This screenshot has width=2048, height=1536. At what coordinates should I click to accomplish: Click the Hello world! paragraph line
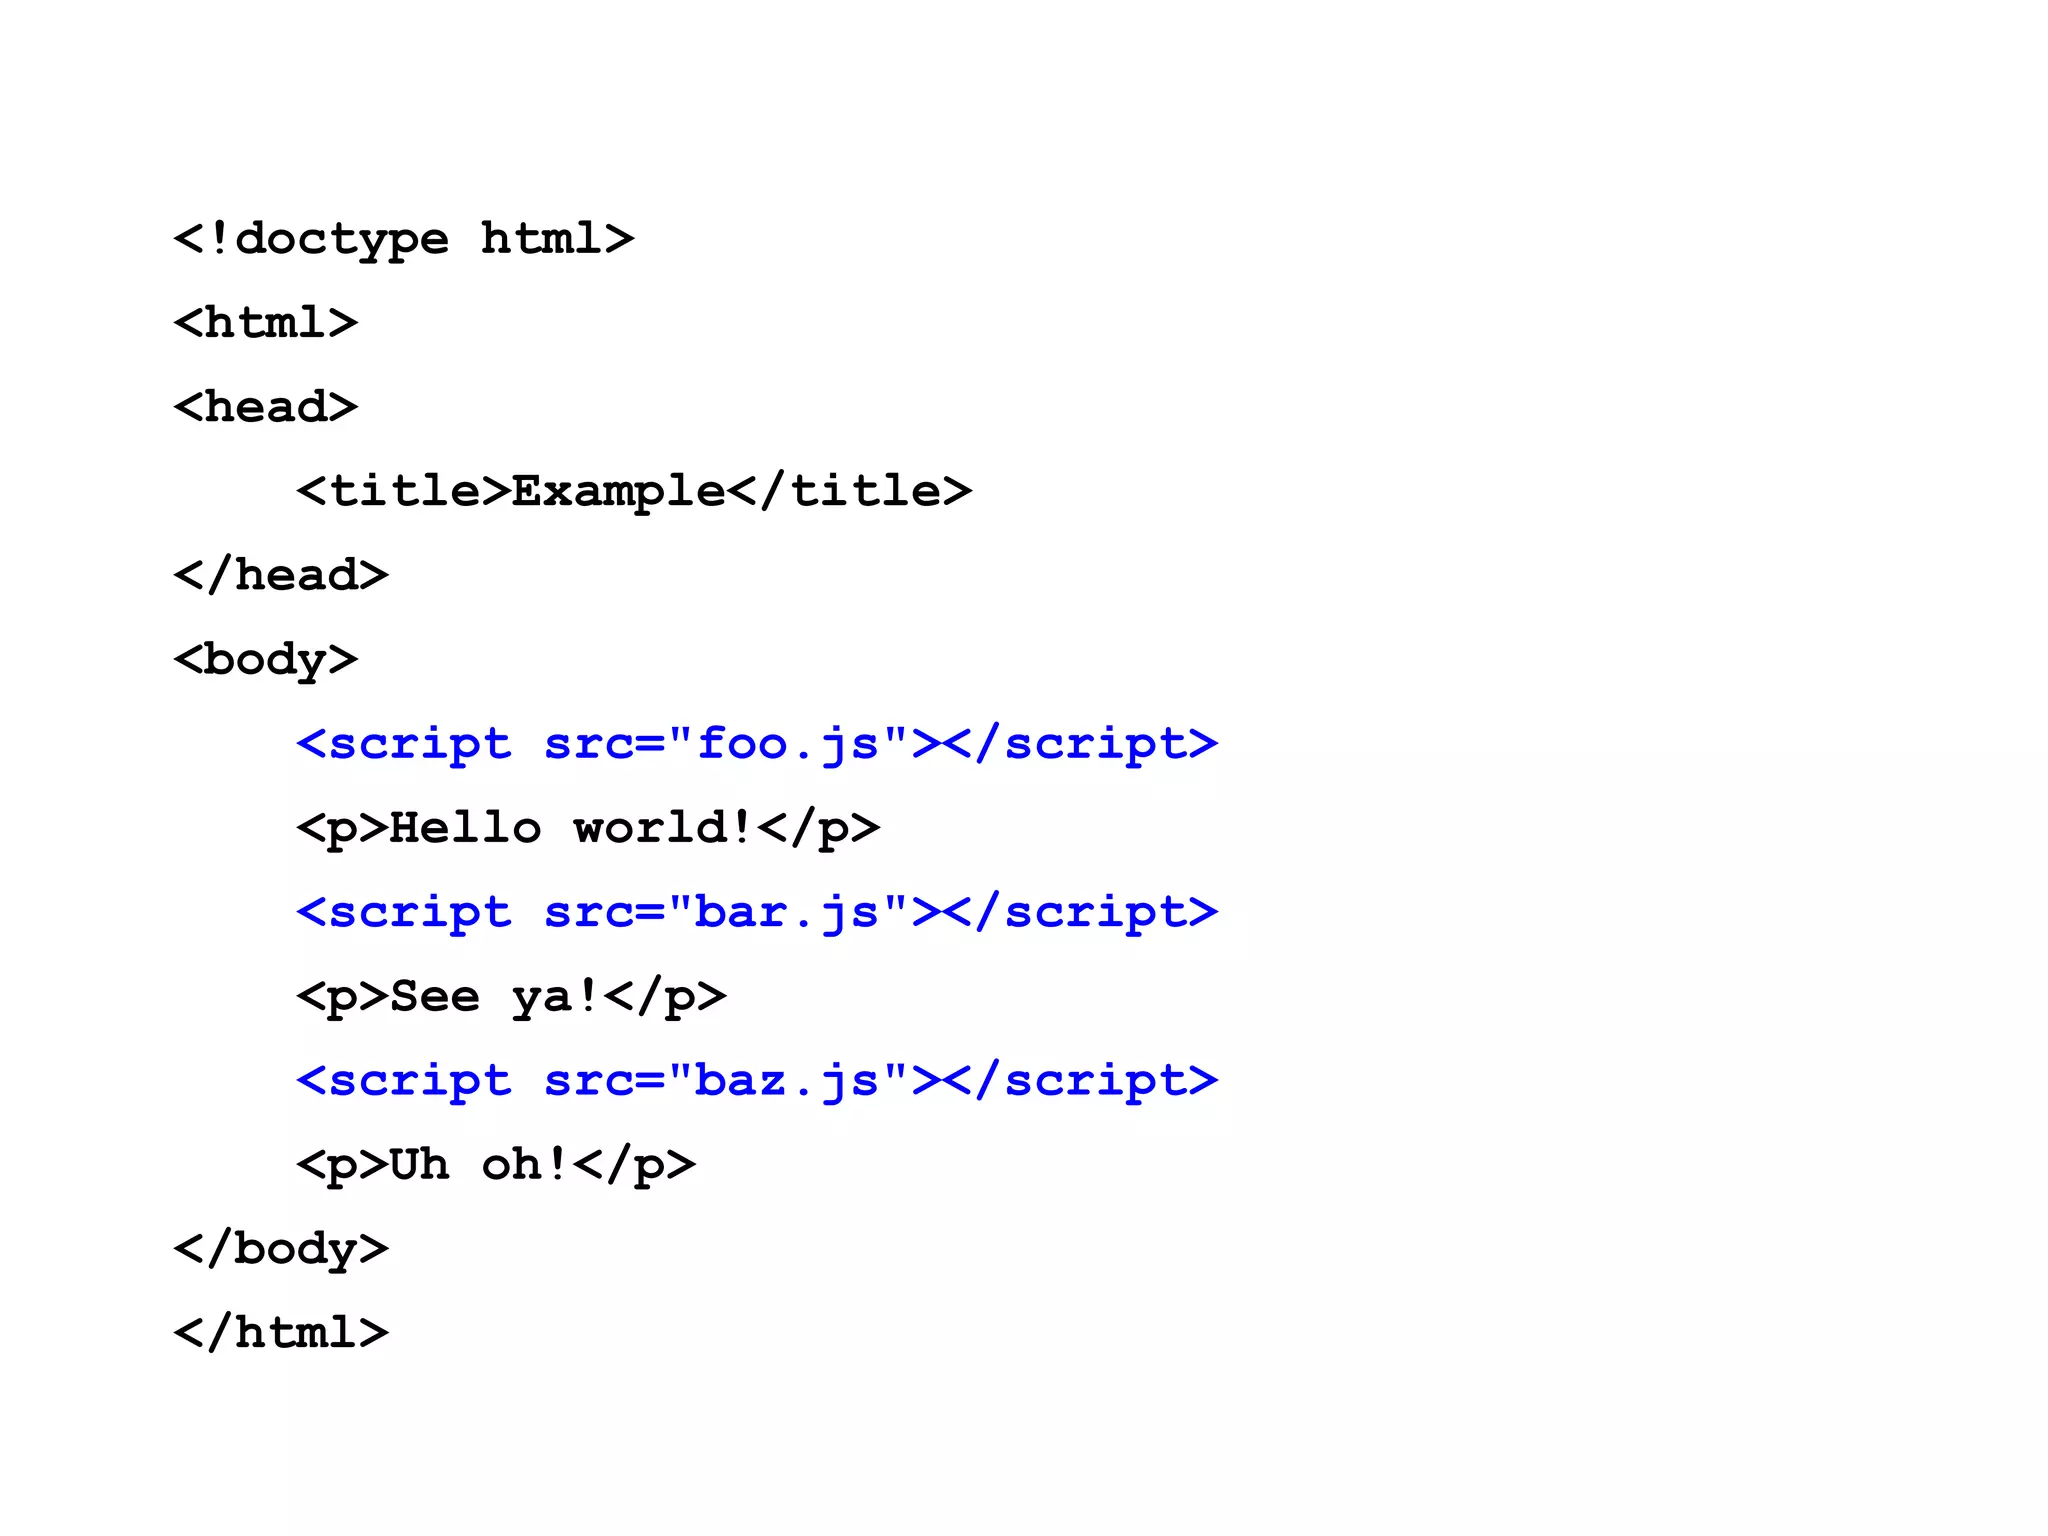tap(588, 829)
